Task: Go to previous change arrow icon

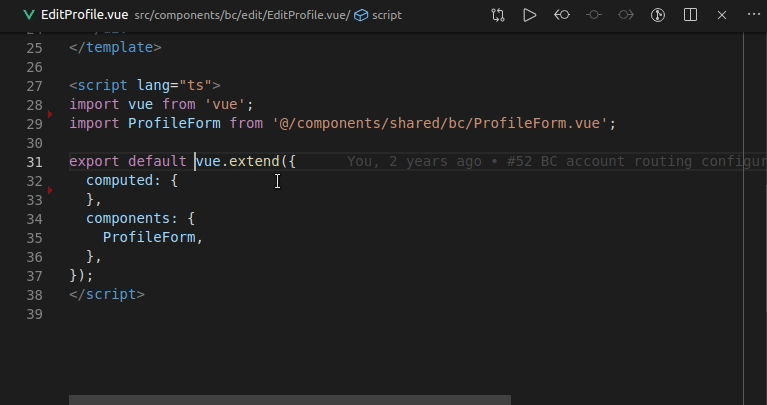Action: pyautogui.click(x=562, y=15)
